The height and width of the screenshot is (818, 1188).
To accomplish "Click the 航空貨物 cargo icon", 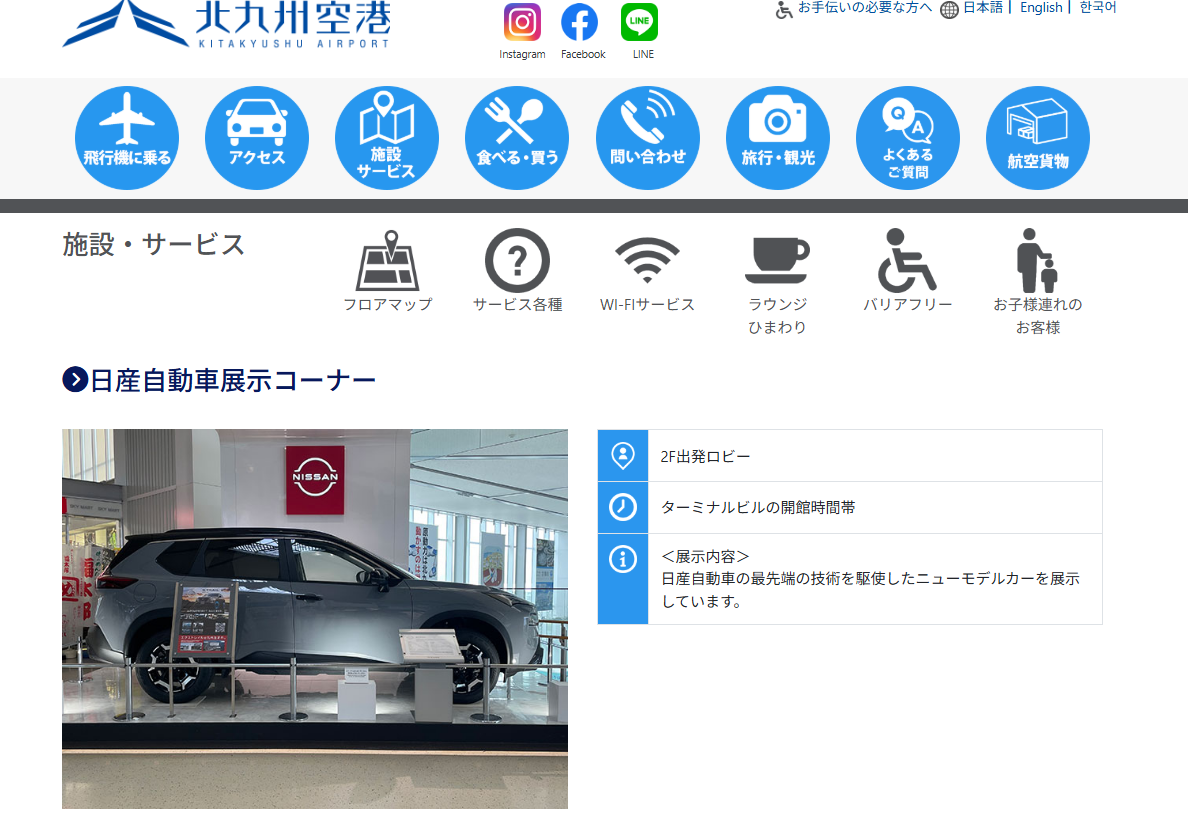I will point(1038,138).
